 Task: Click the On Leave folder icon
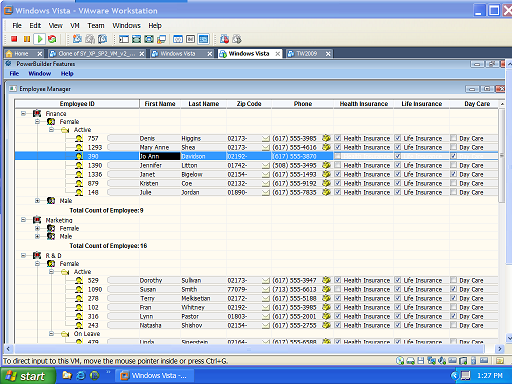click(65, 334)
